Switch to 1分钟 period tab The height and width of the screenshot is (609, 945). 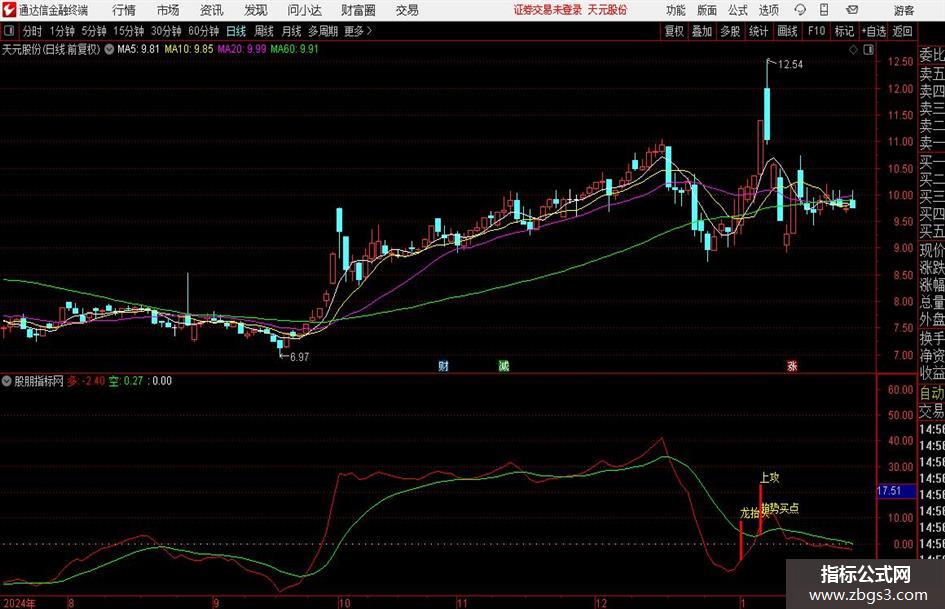point(62,31)
